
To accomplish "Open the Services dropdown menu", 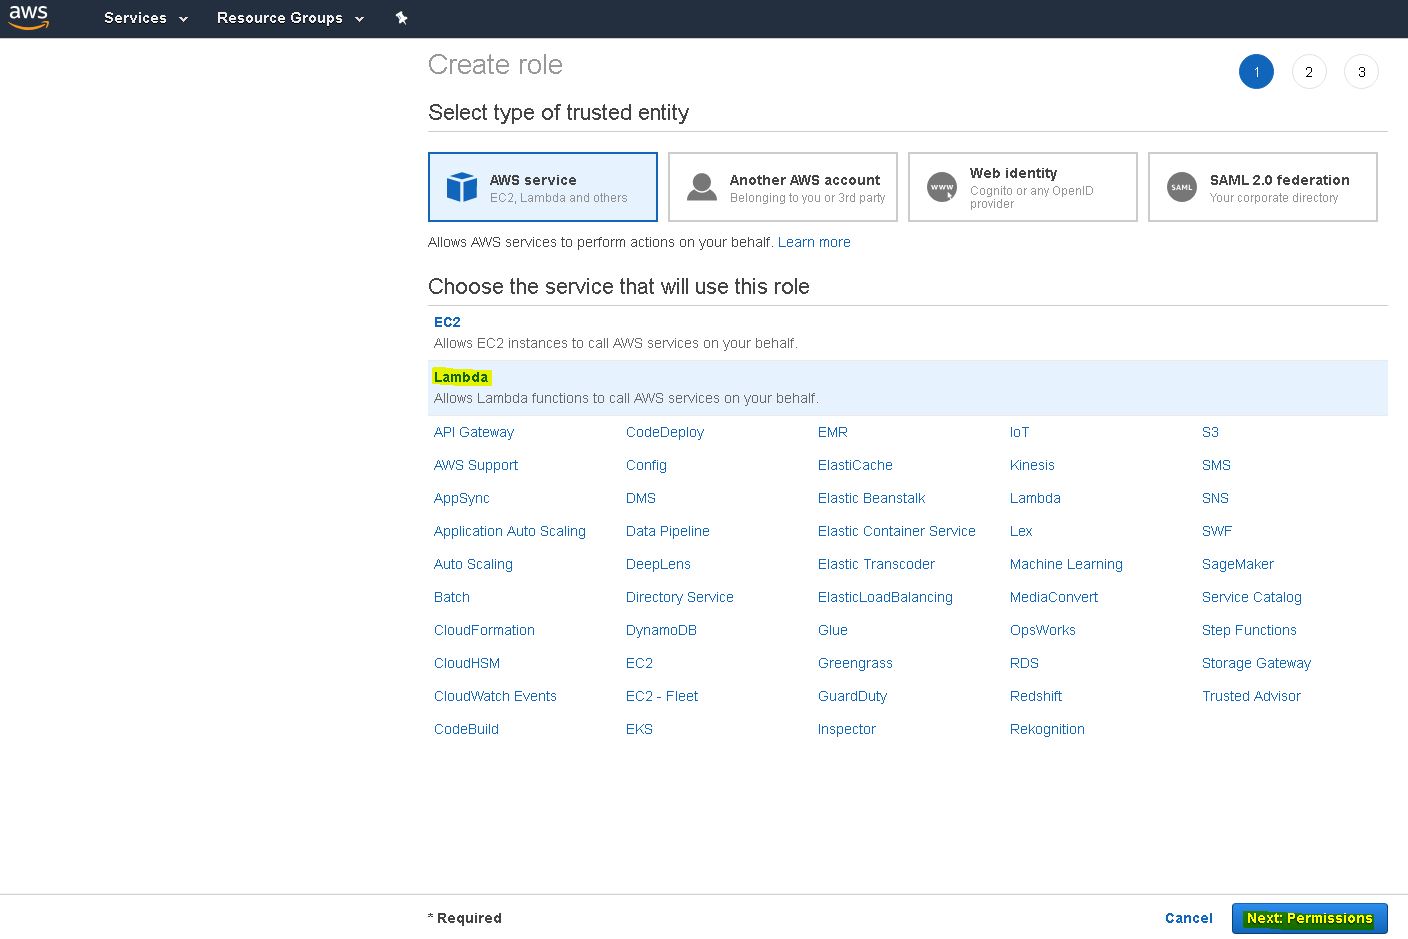I will click(145, 18).
